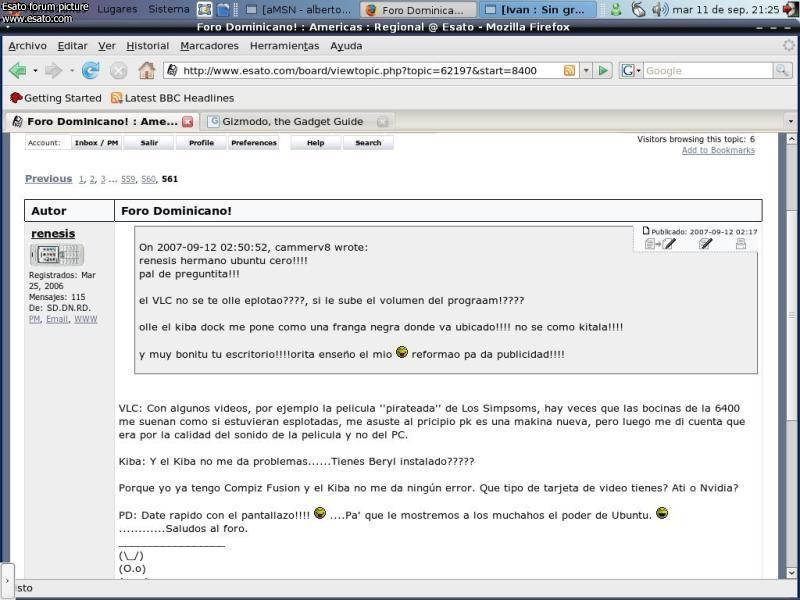Click the quote-reply icon on the post

pos(661,244)
